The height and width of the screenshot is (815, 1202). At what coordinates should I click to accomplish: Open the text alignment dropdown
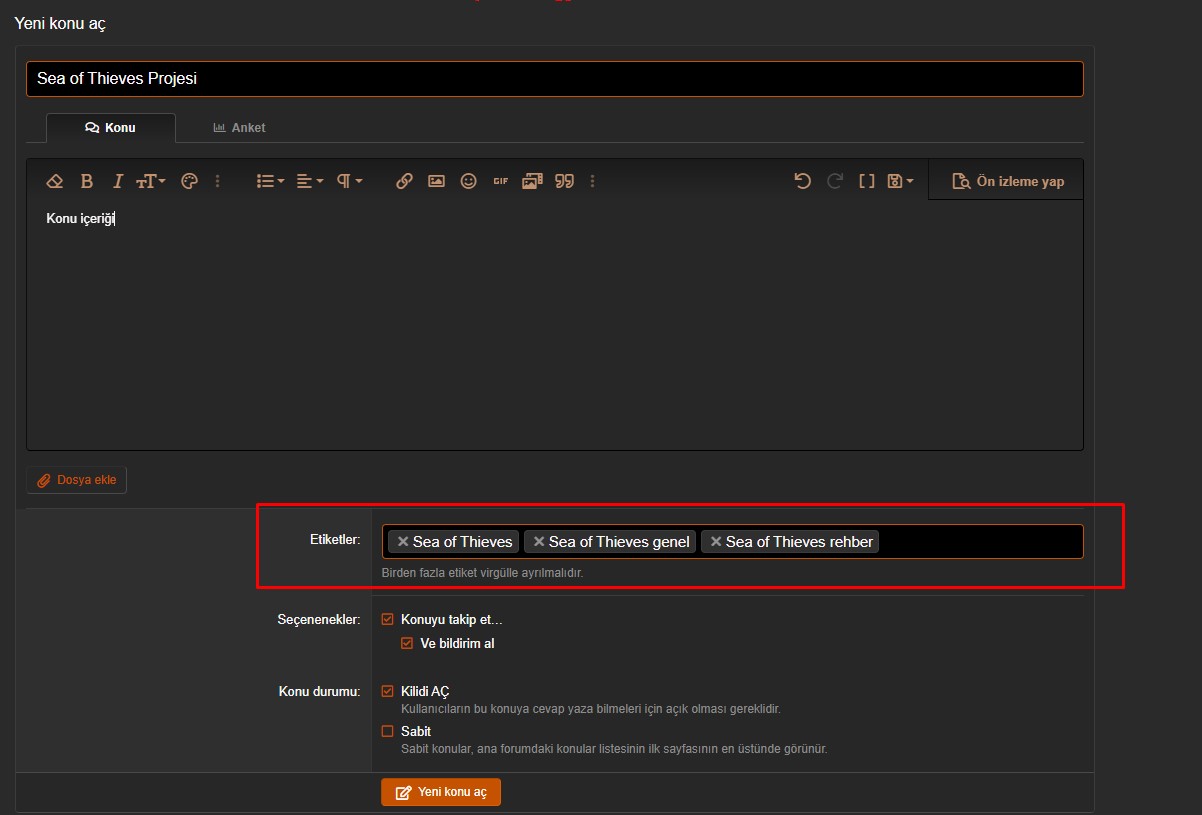pos(310,181)
